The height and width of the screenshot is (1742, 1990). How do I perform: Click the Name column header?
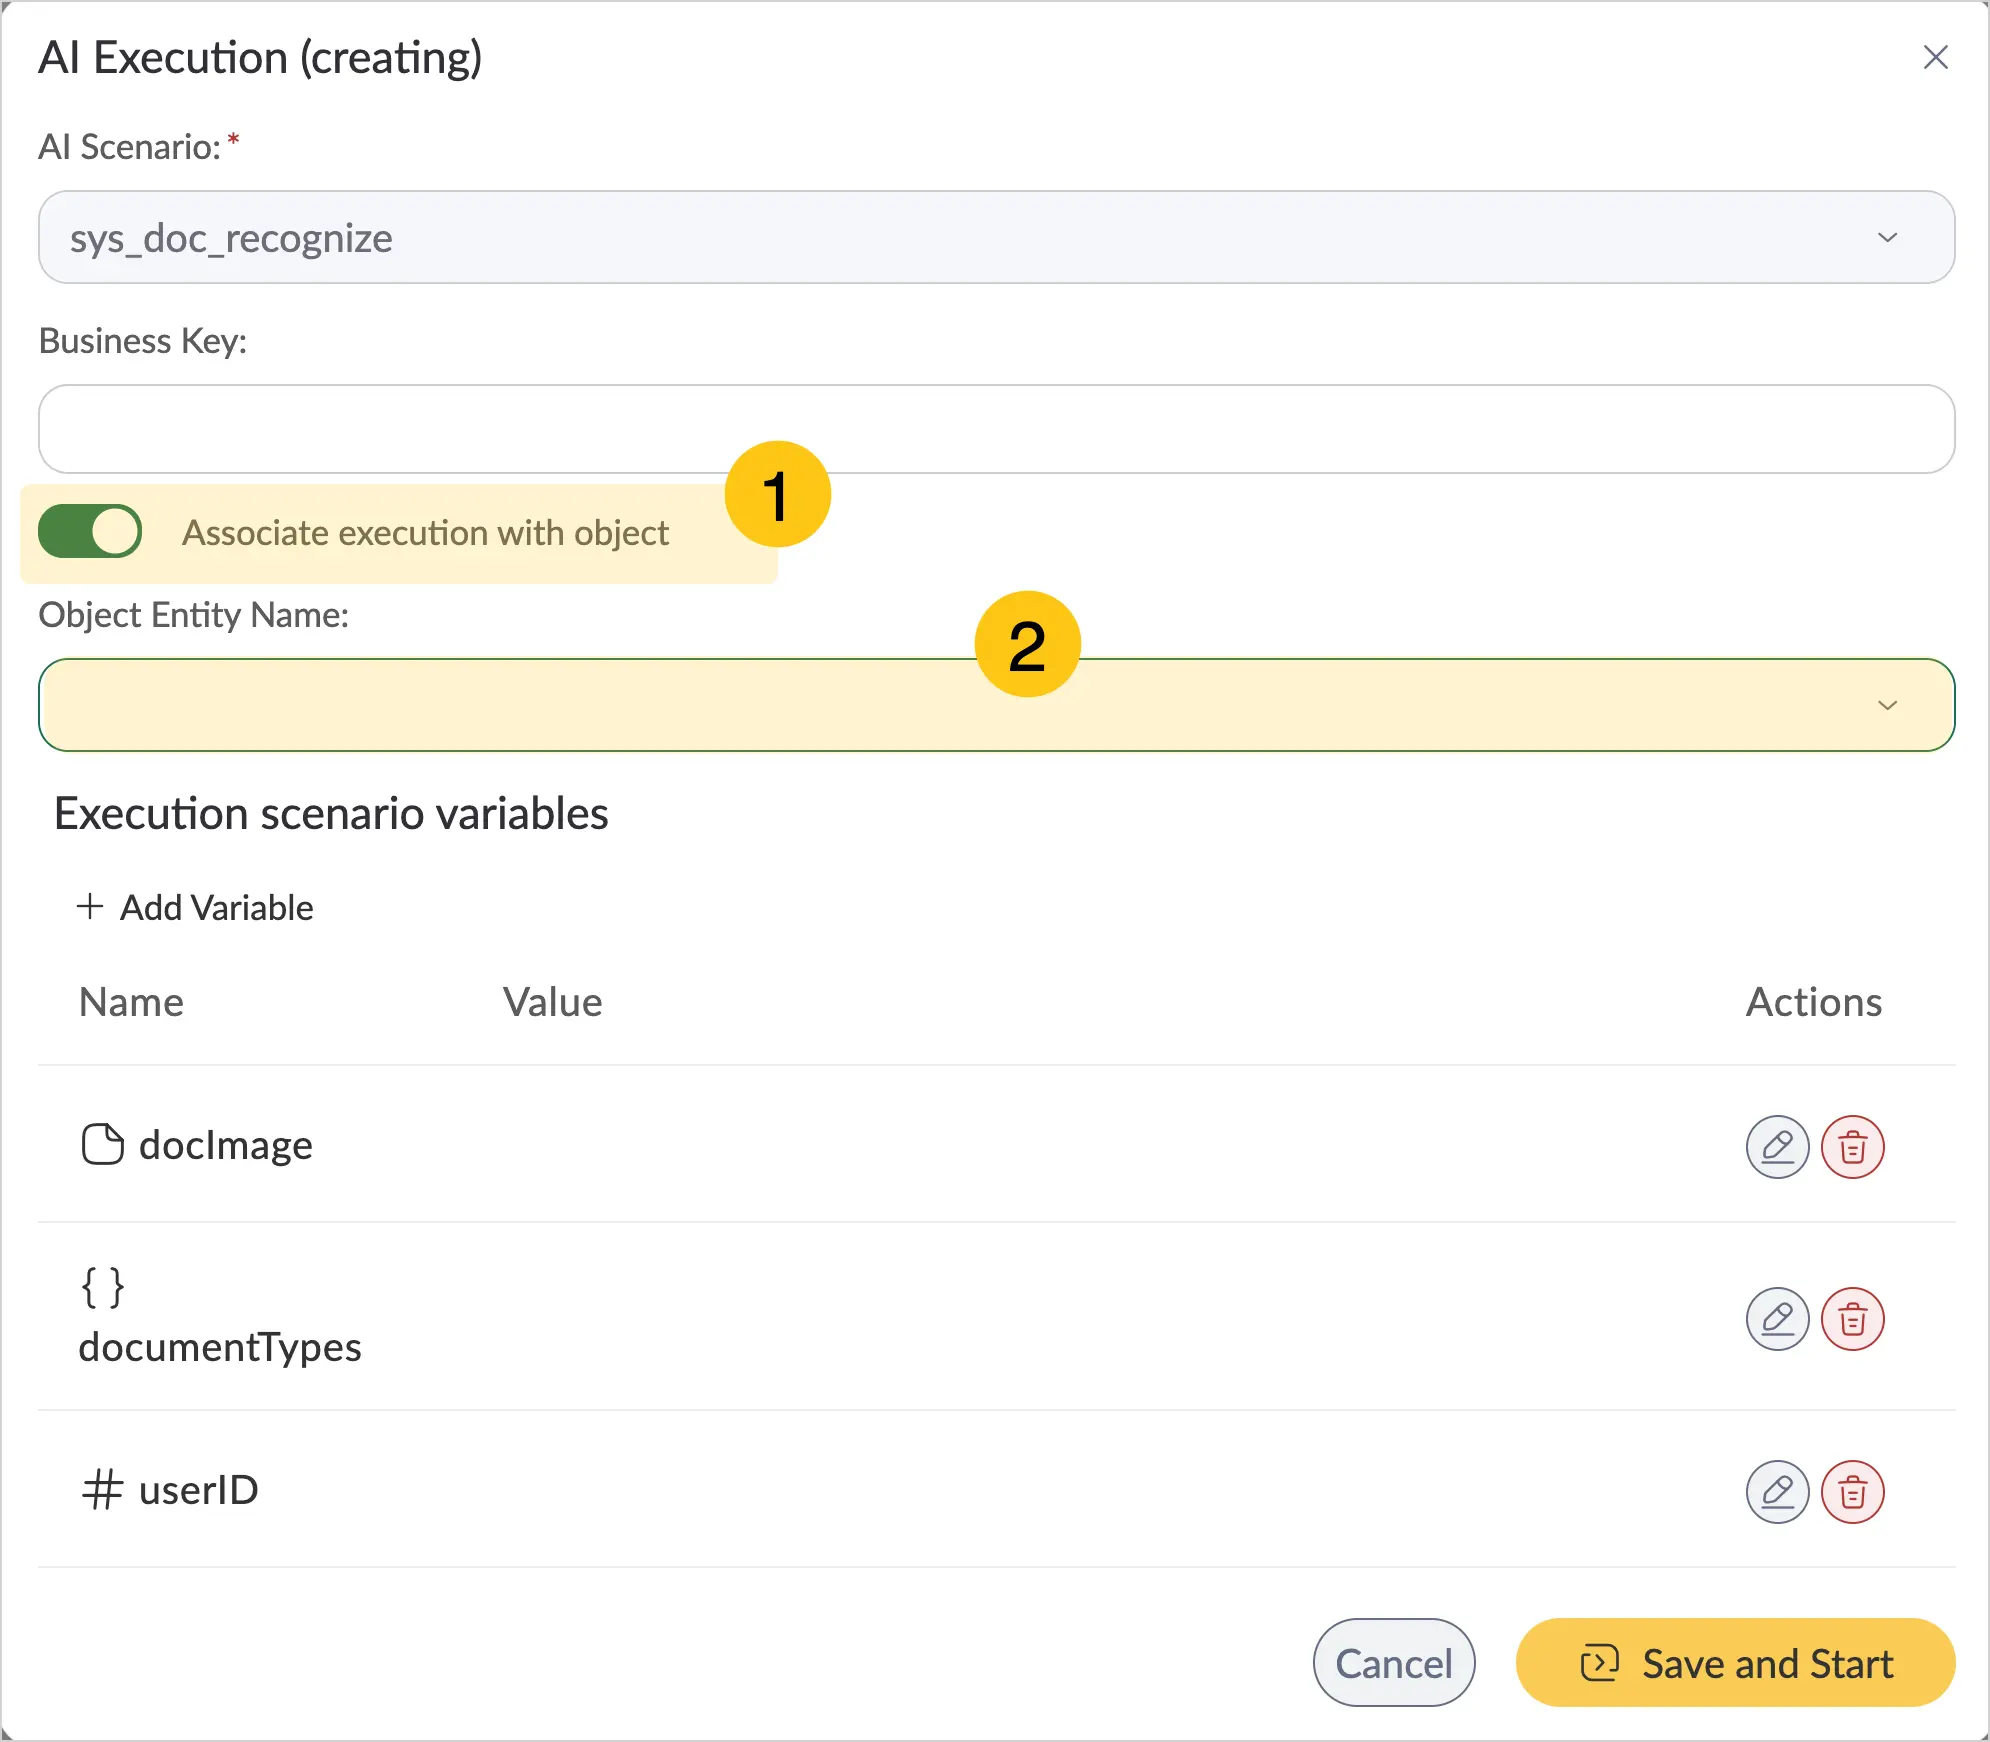(131, 1002)
